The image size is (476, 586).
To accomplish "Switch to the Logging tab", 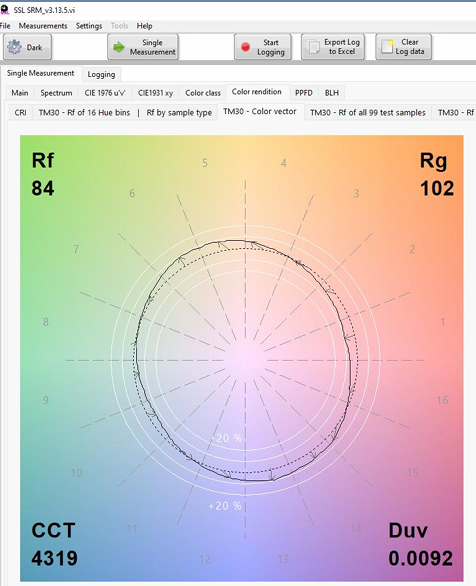I will coord(101,74).
